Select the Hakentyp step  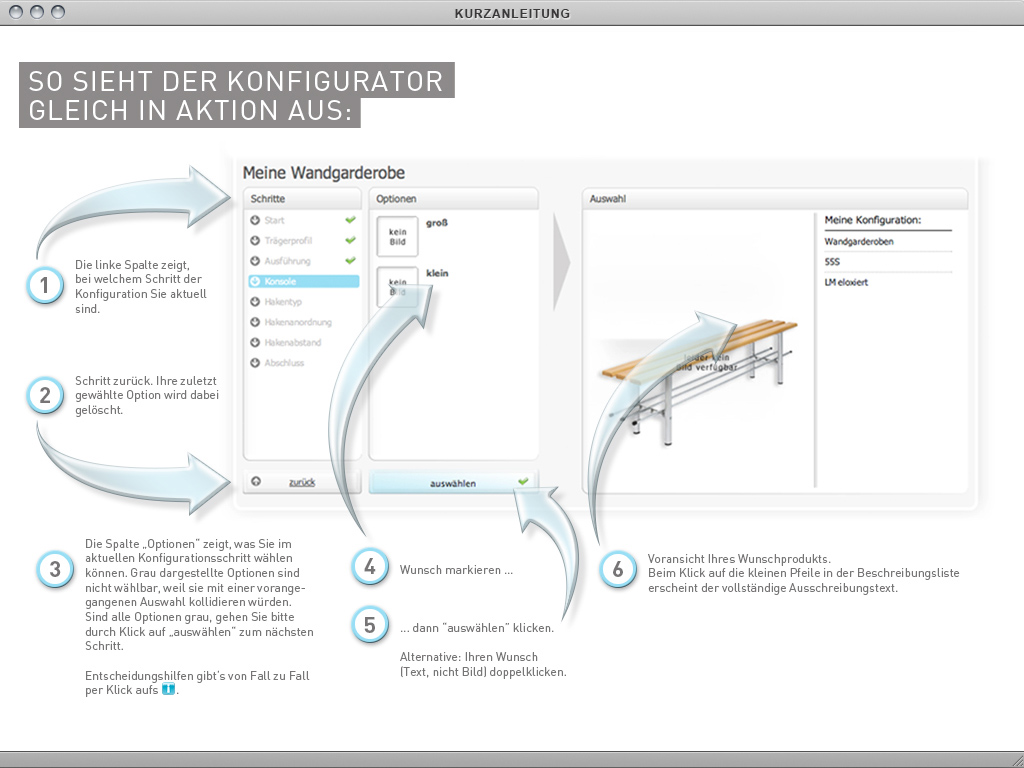click(x=283, y=302)
